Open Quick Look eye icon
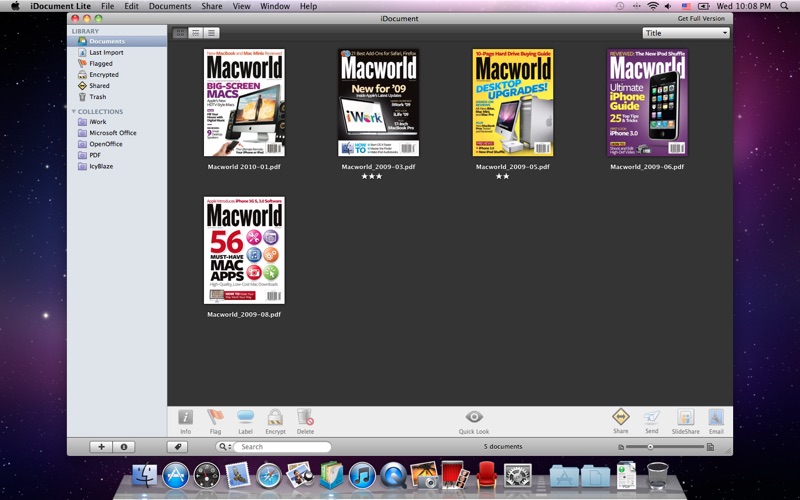The height and width of the screenshot is (500, 800). [474, 417]
